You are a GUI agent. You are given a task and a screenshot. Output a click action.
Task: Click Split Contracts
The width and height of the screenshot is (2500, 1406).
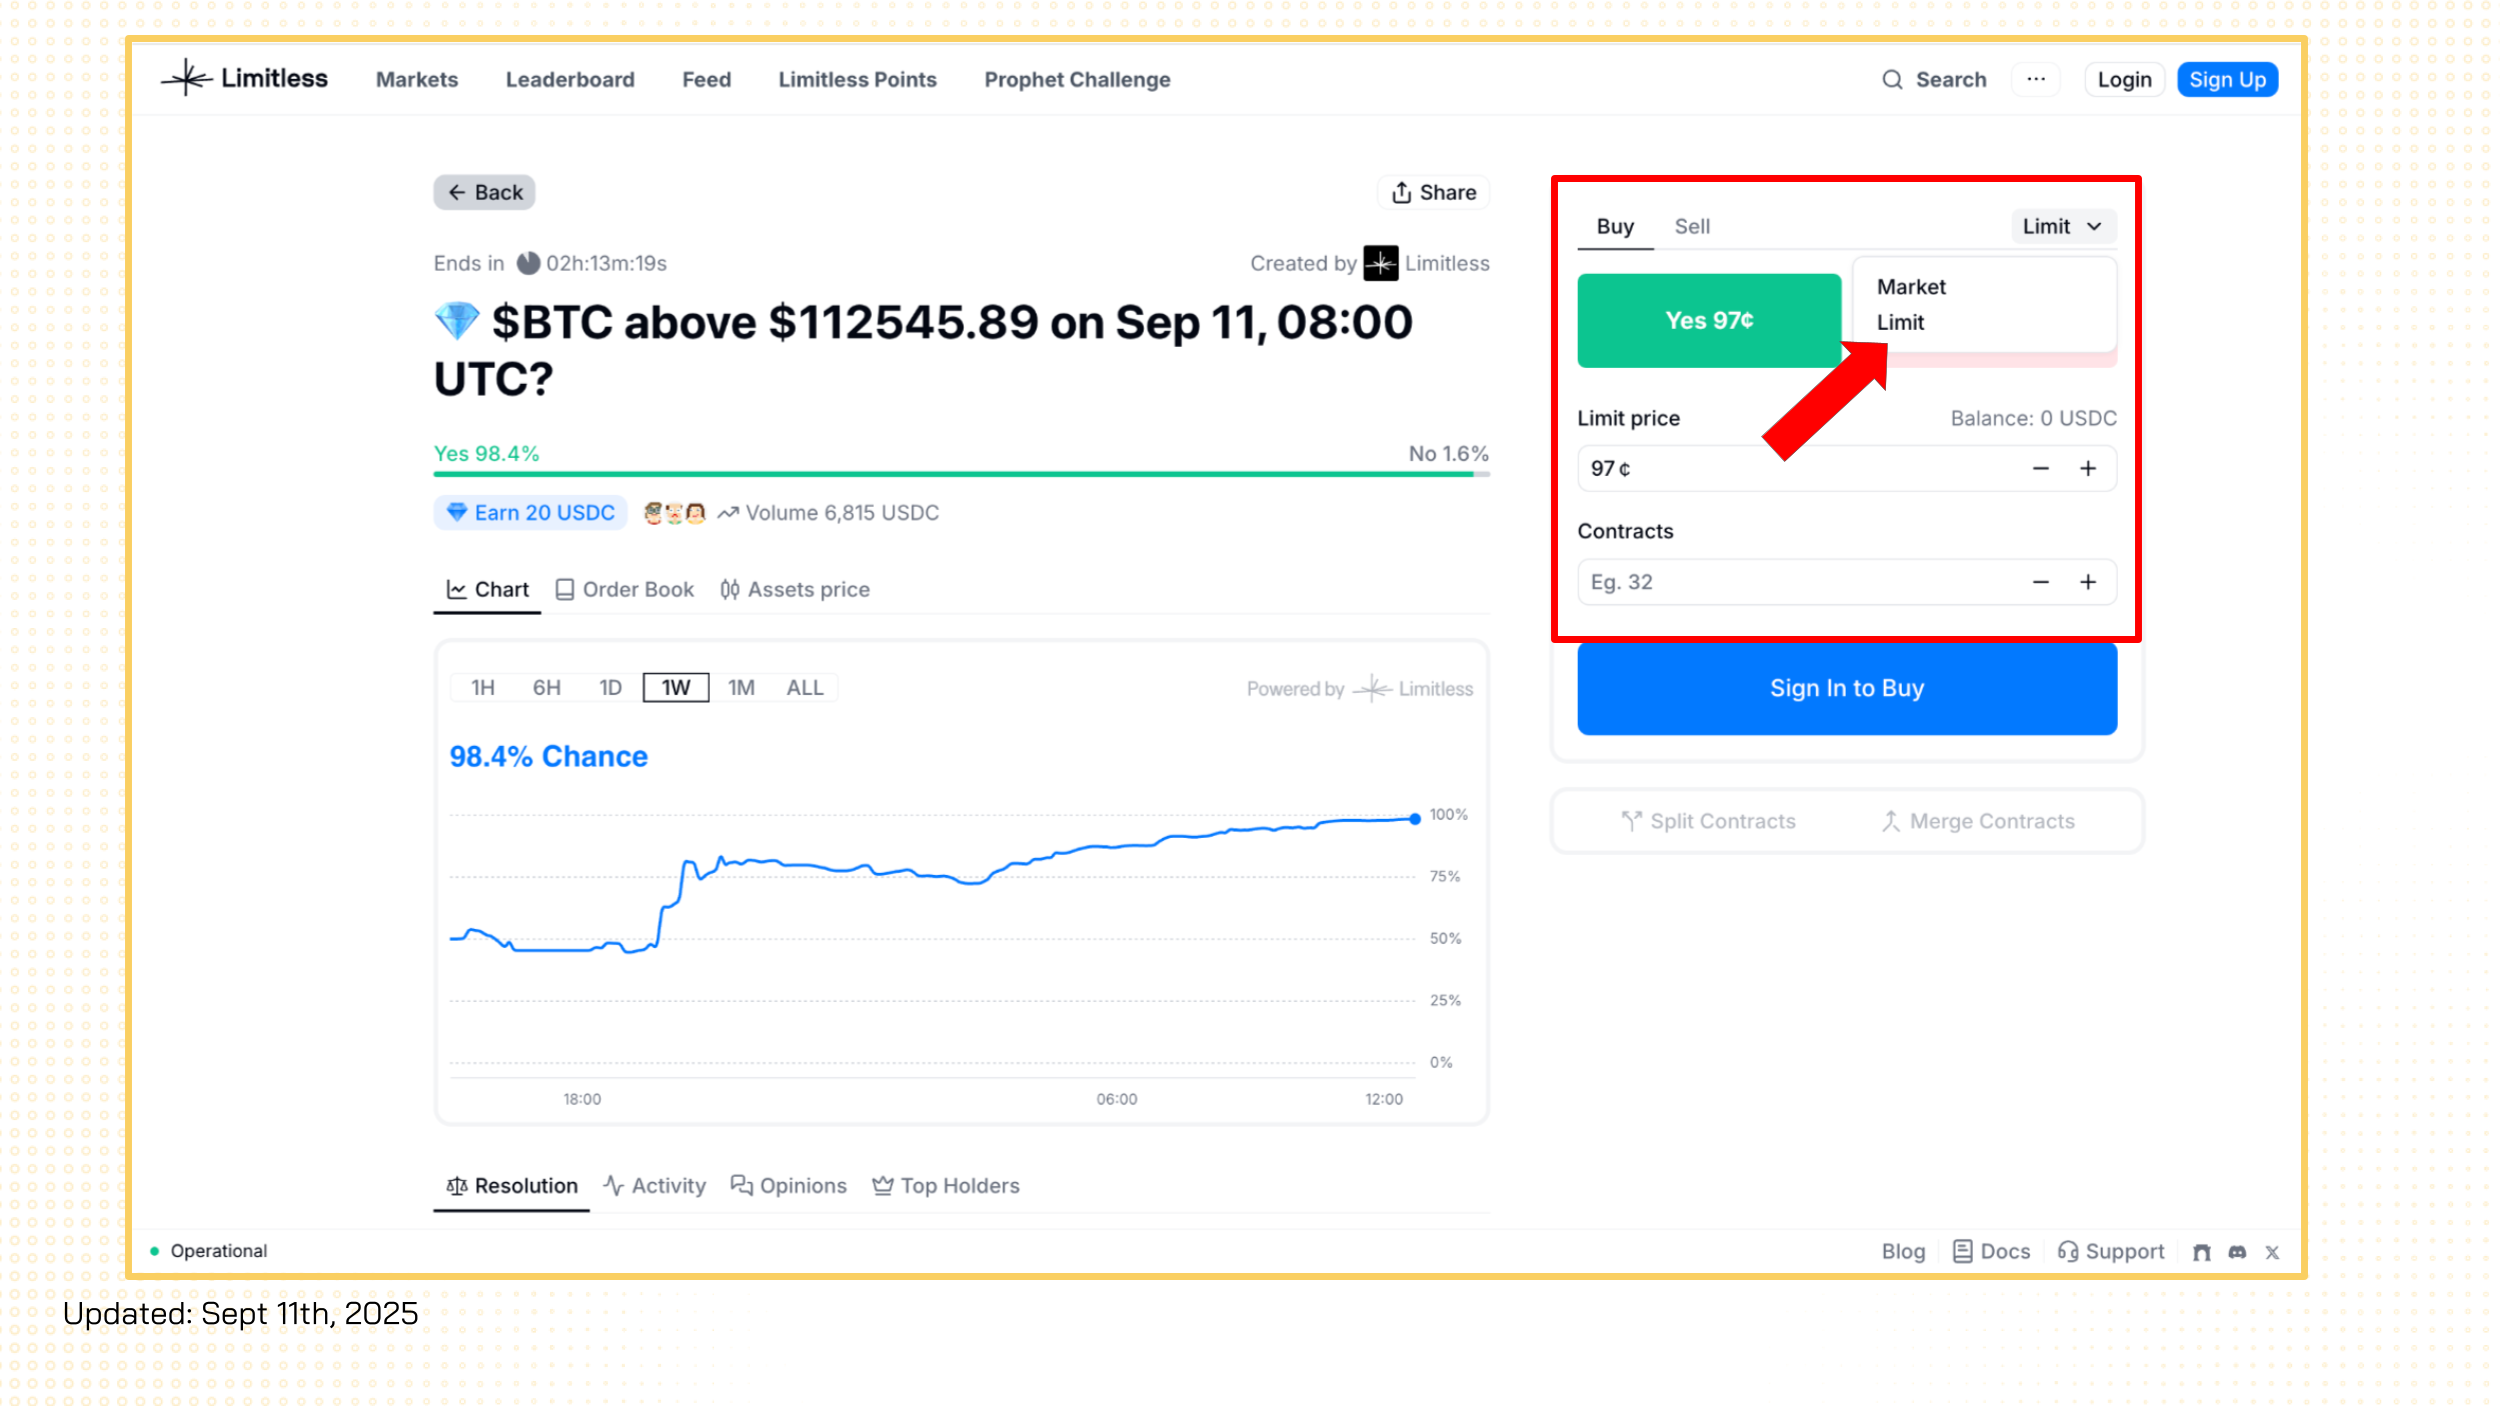point(1708,821)
